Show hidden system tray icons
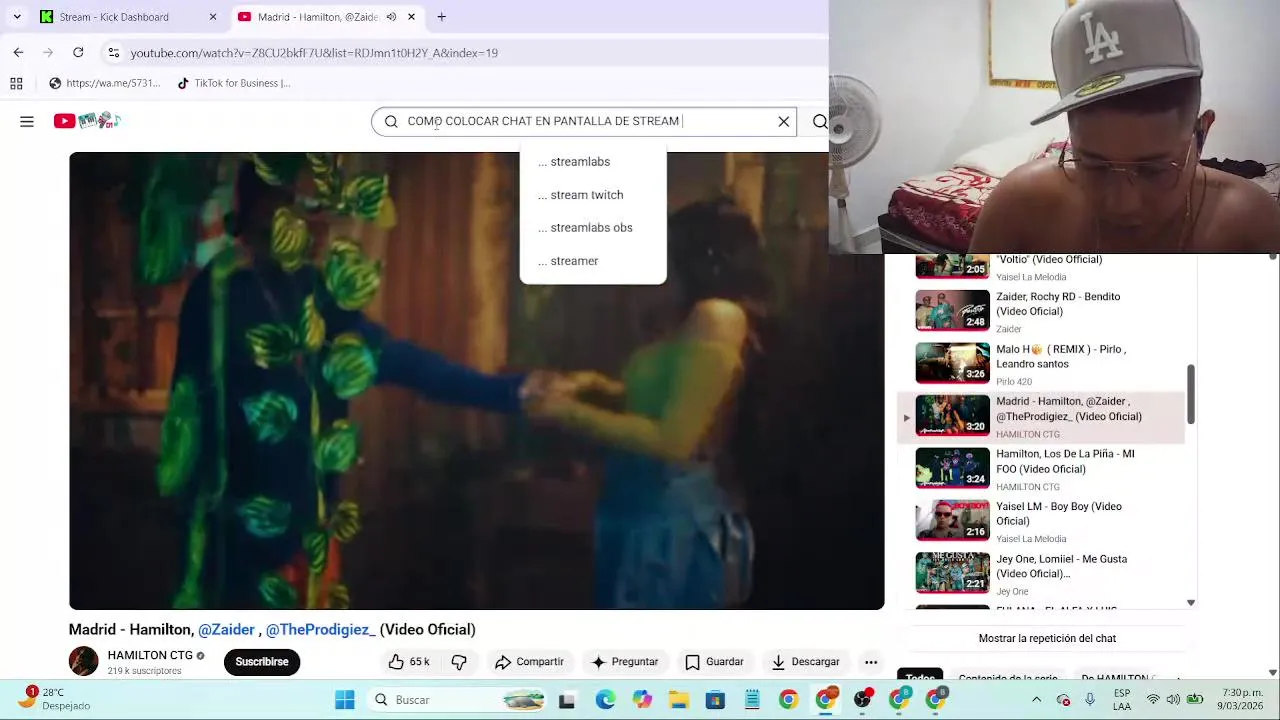1280x720 pixels. pos(1036,700)
